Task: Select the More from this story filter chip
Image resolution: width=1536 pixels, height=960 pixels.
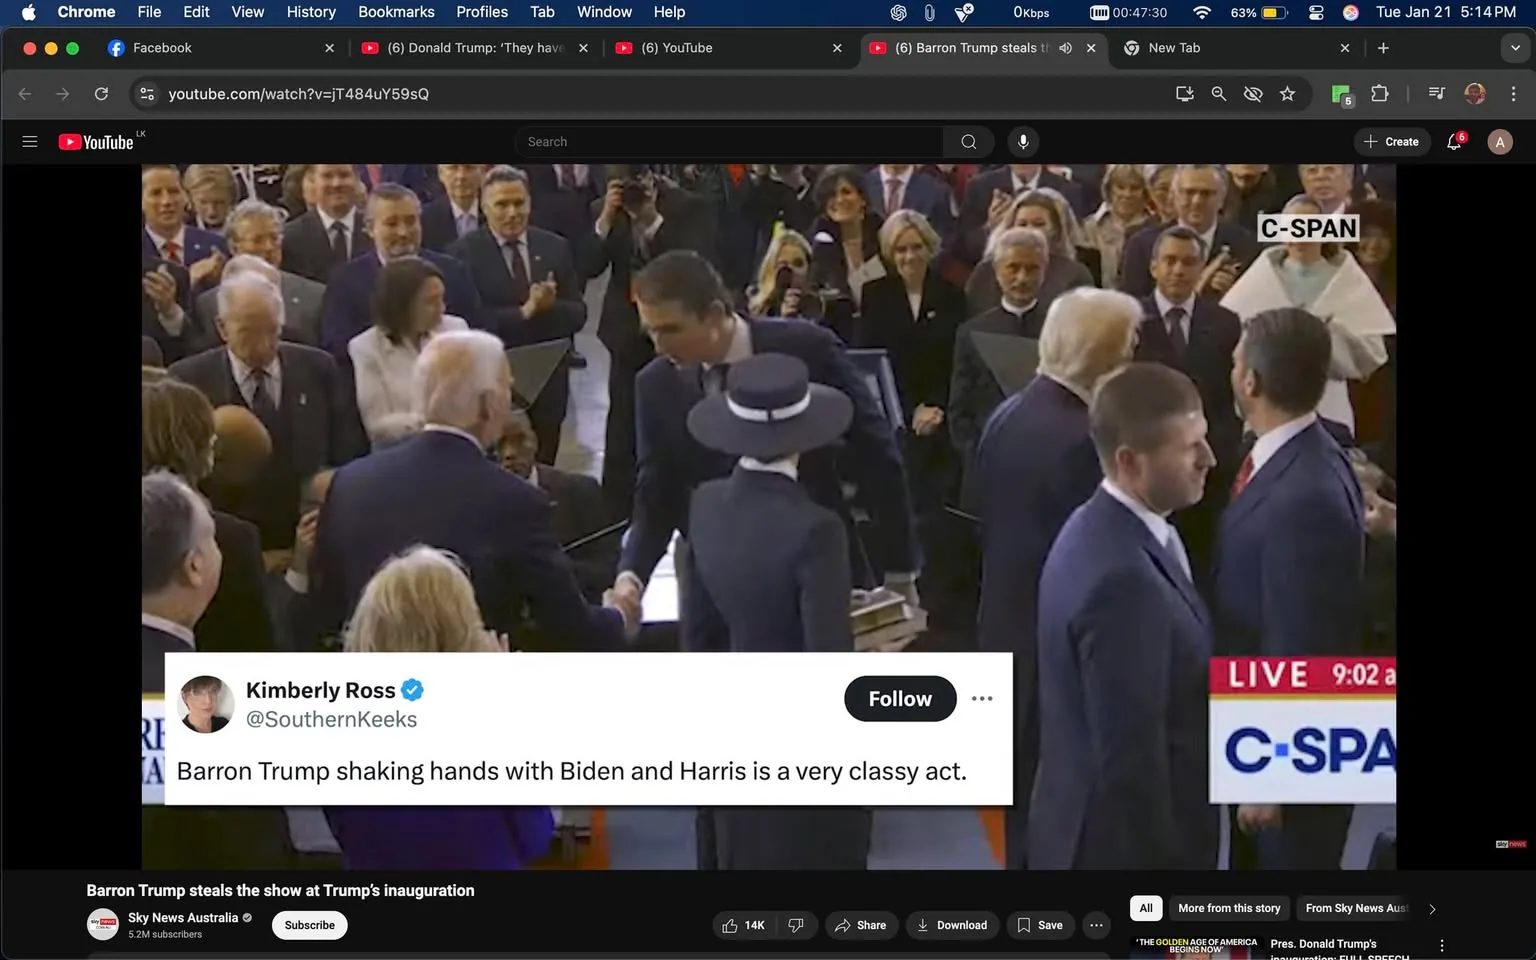Action: (1229, 908)
